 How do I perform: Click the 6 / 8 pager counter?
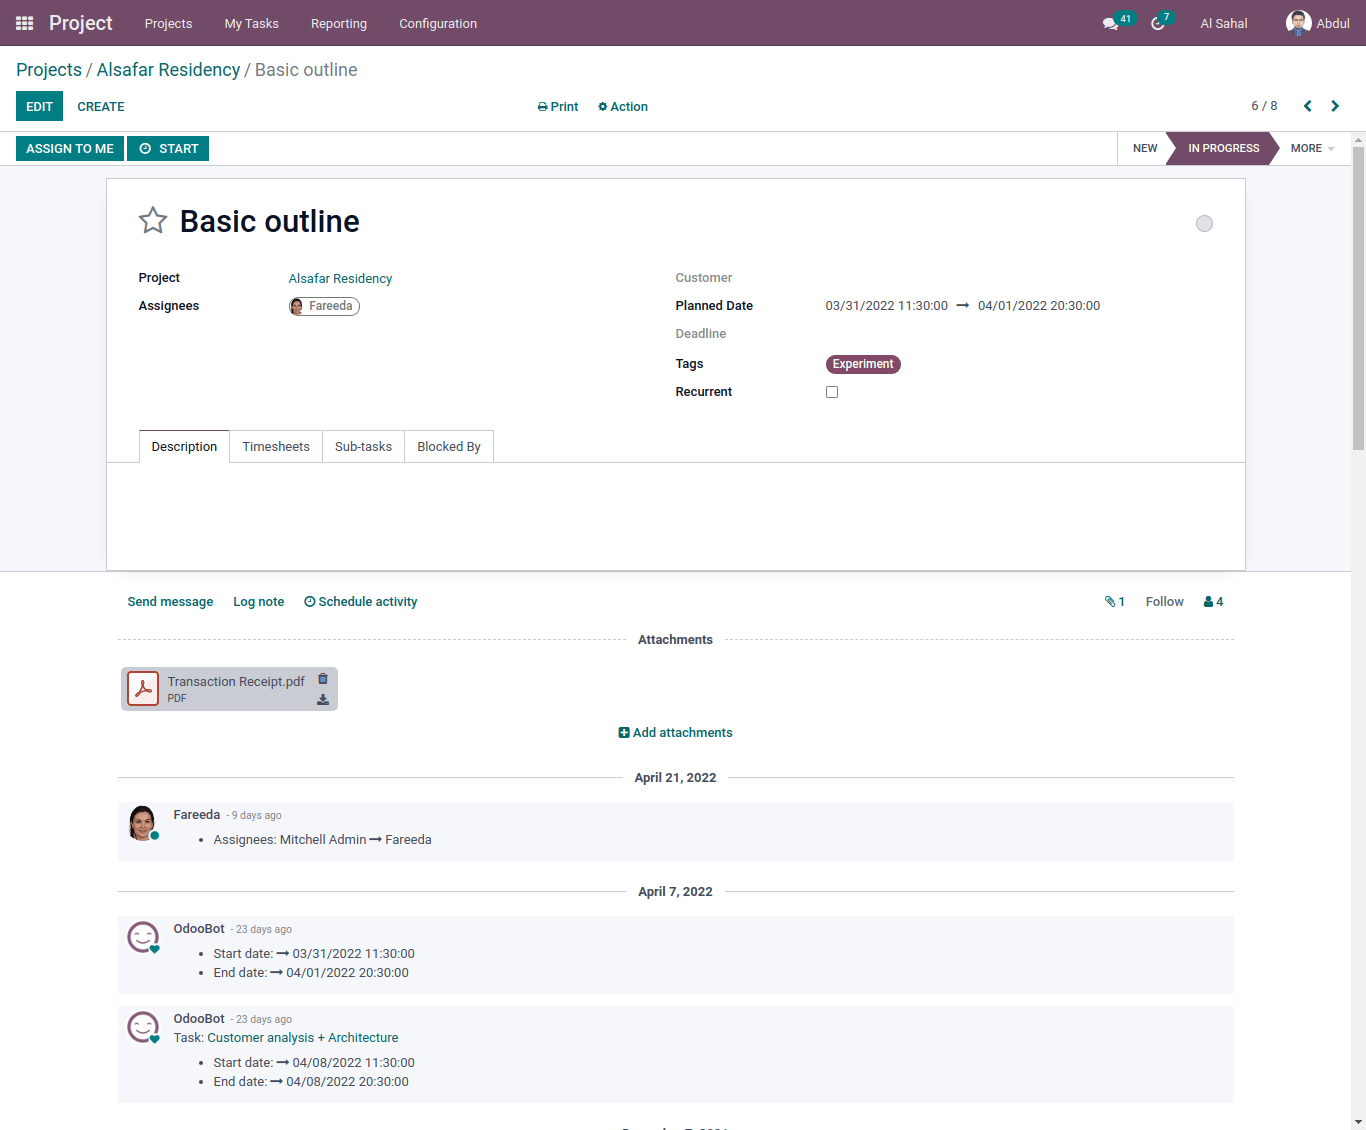pyautogui.click(x=1264, y=106)
